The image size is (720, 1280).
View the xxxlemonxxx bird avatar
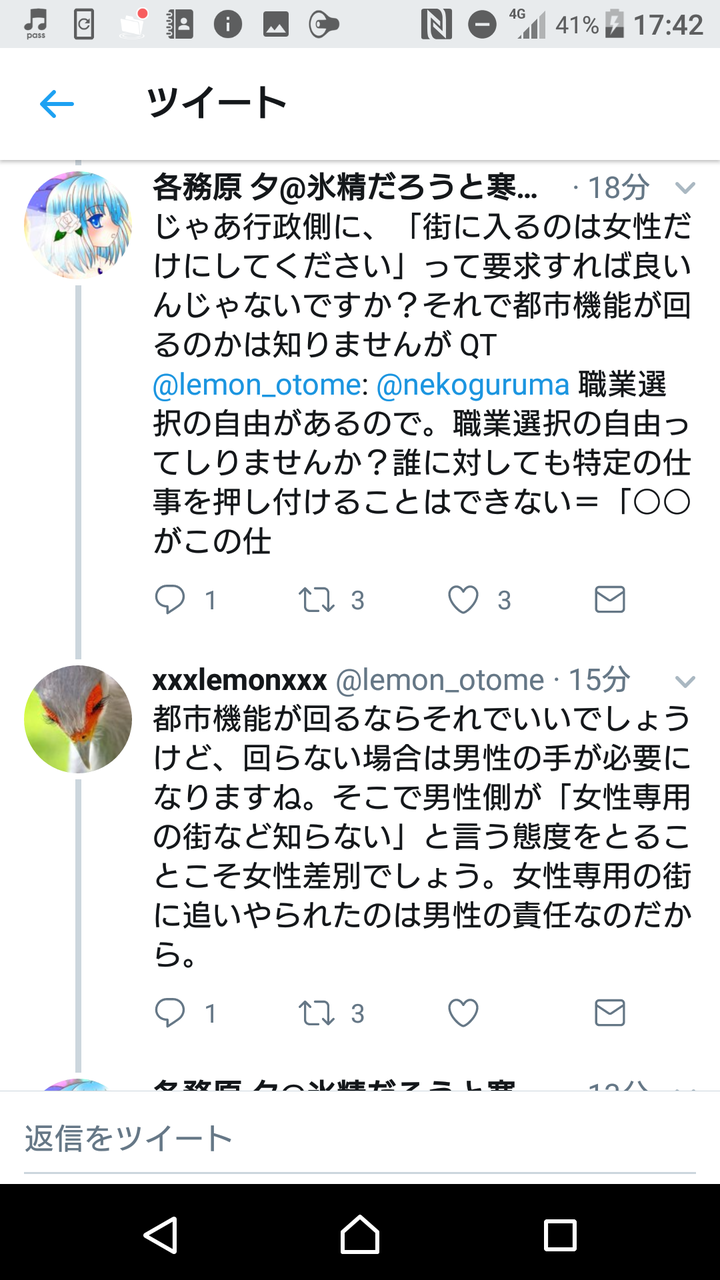pyautogui.click(x=78, y=719)
